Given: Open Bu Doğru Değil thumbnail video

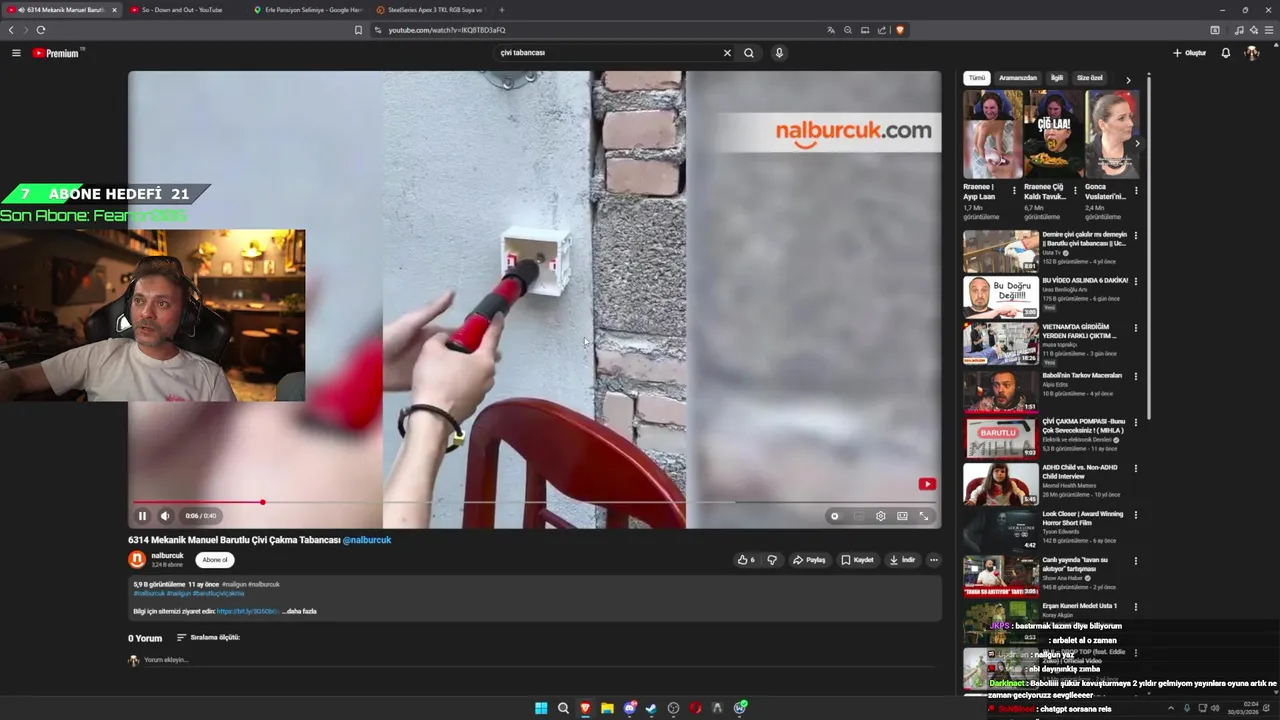Looking at the screenshot, I should coord(1000,297).
